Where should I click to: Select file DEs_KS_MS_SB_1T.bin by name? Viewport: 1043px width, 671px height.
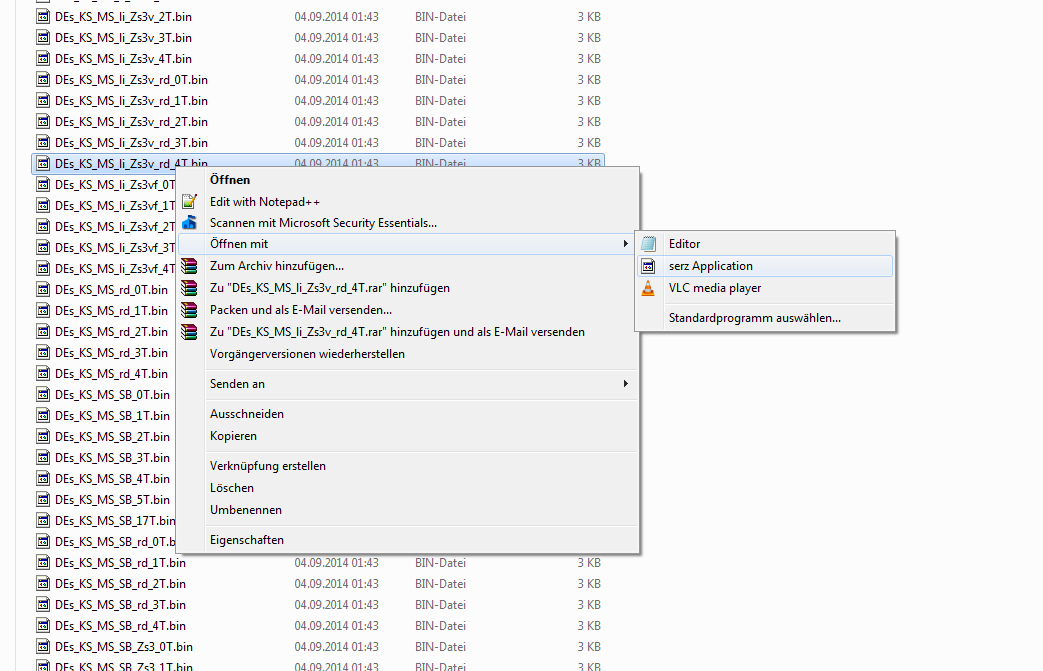coord(112,416)
